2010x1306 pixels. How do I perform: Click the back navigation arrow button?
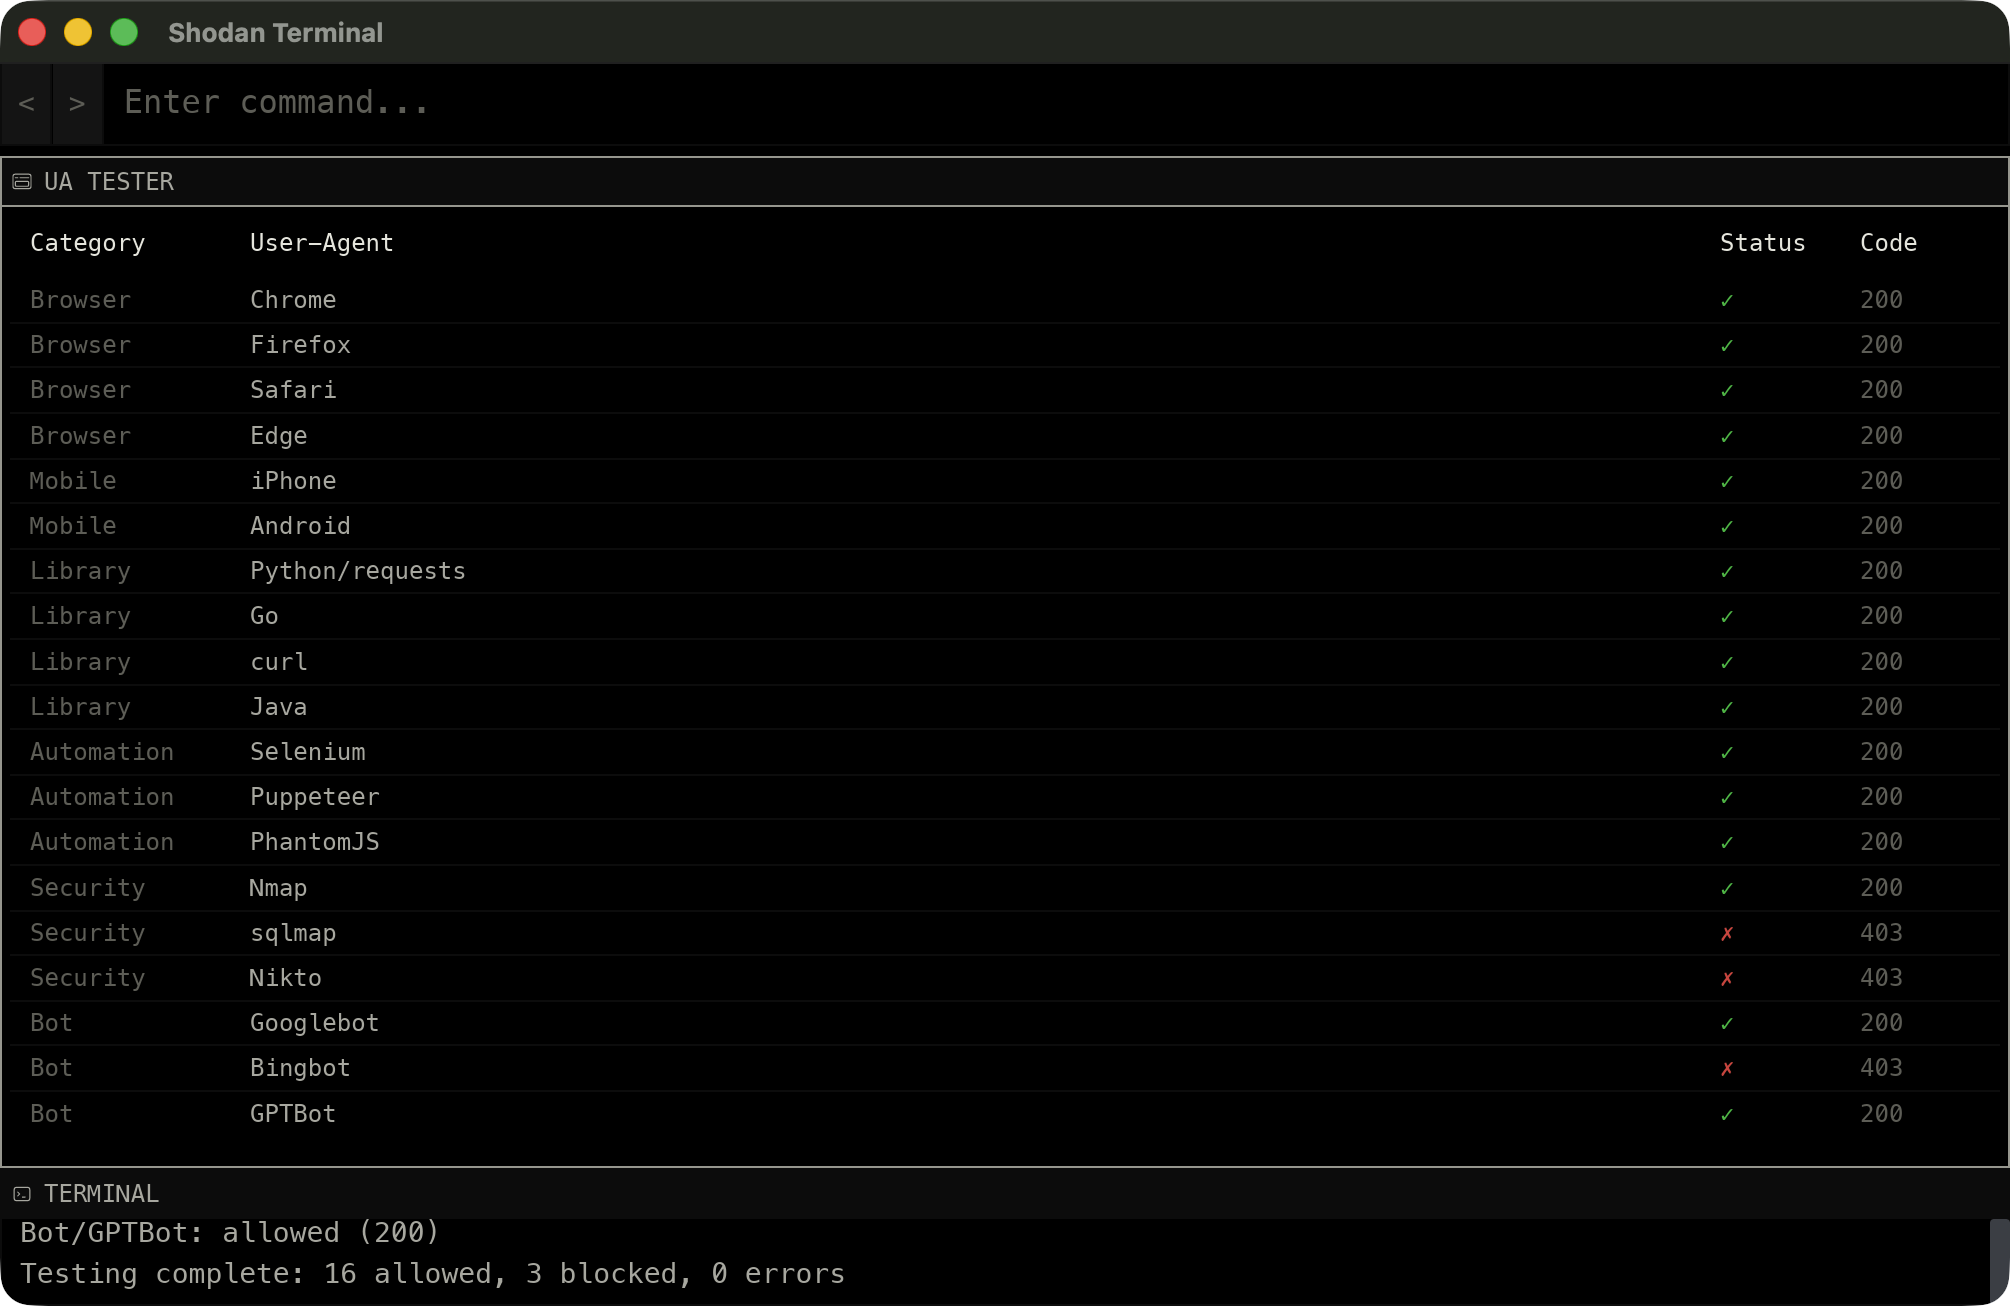[x=27, y=103]
